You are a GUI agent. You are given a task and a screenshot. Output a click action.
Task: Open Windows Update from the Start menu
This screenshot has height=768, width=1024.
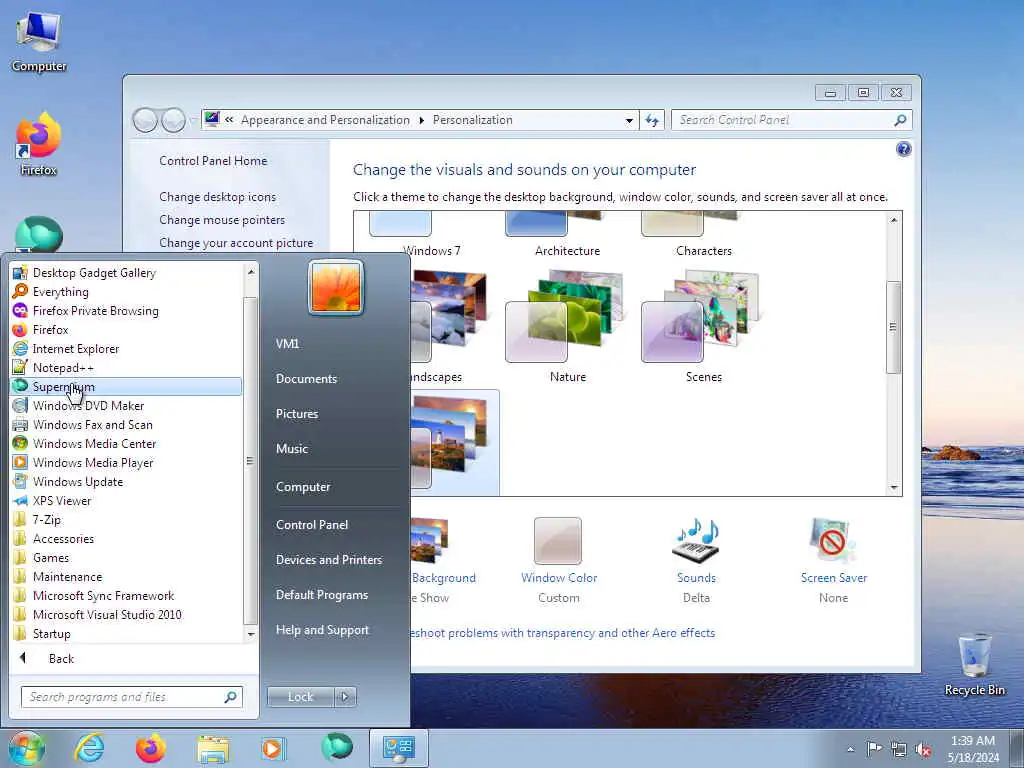pos(125,481)
